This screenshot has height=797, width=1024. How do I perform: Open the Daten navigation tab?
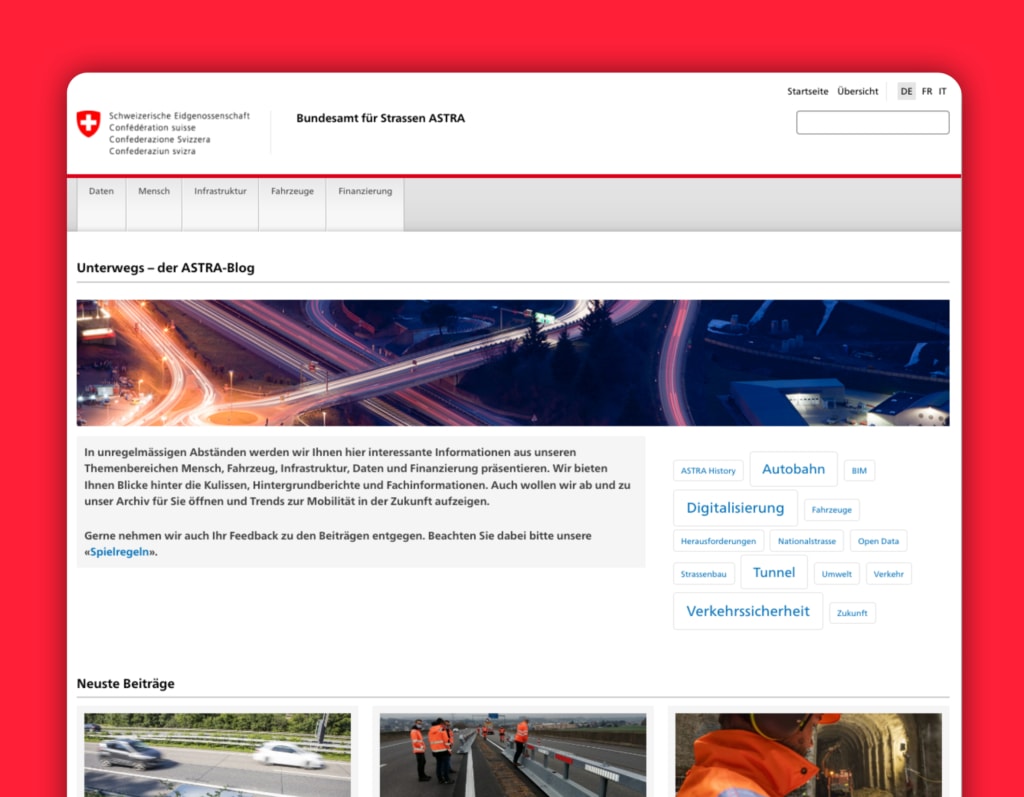coord(101,204)
